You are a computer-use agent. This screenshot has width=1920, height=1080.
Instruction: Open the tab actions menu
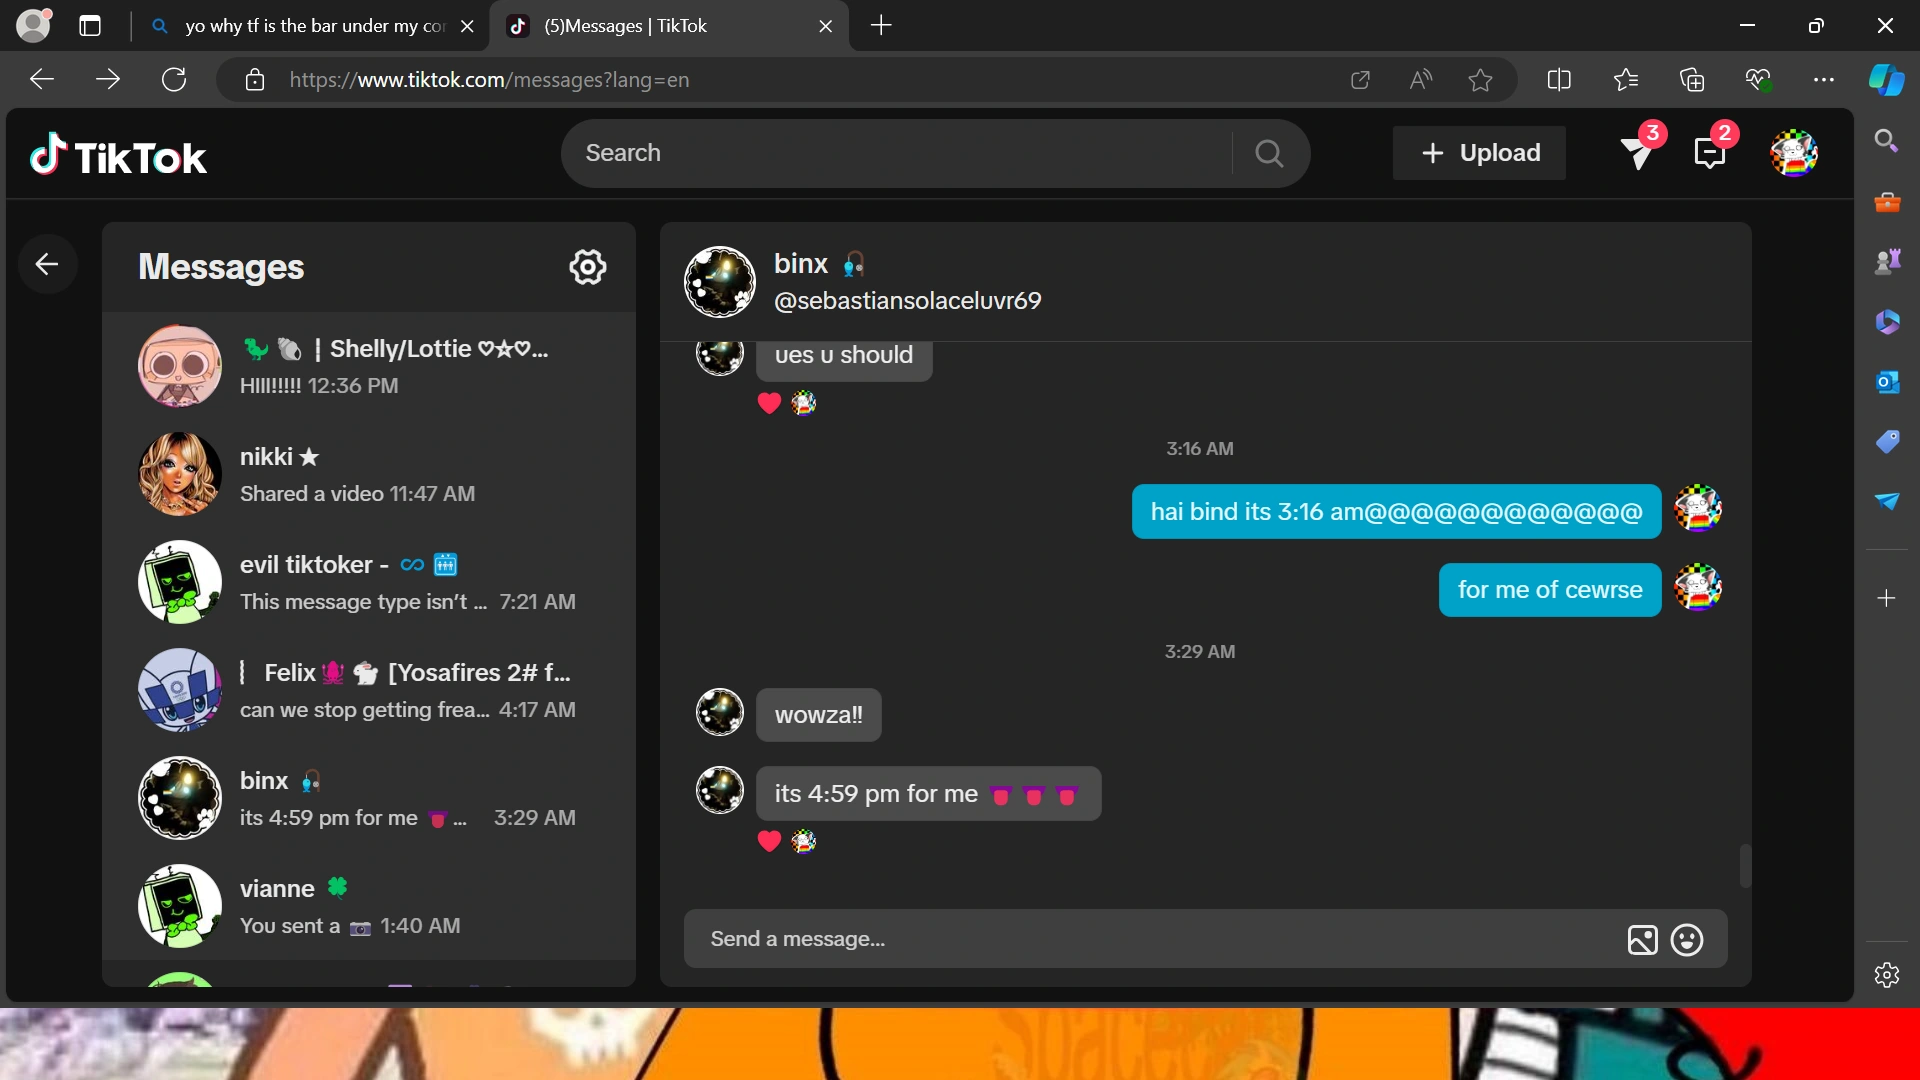pos(90,26)
